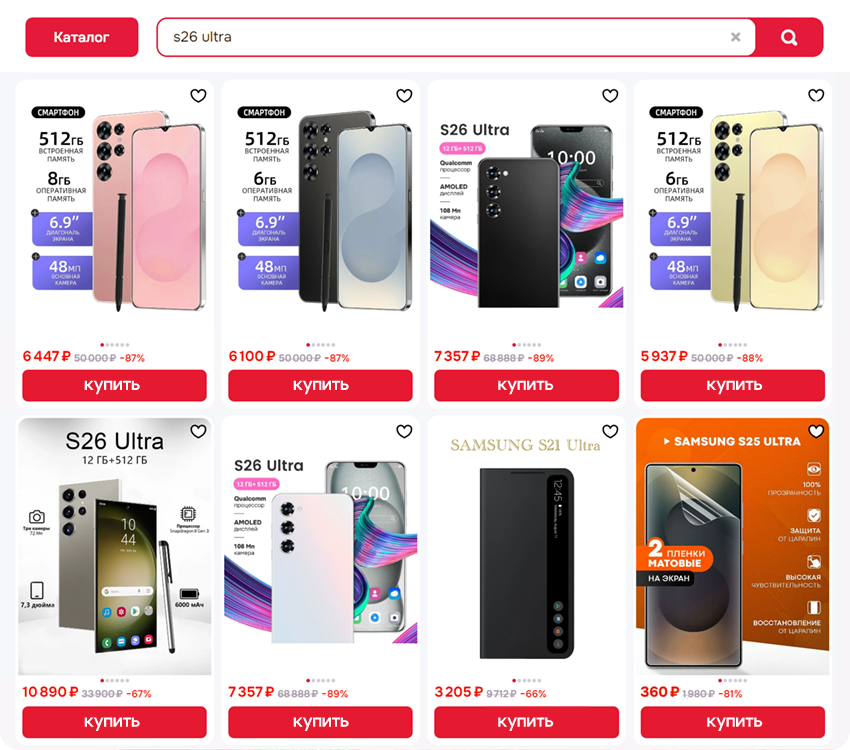This screenshot has height=750, width=850.
Task: Favorite the pink 8 ГБ smartphone
Action: [x=198, y=95]
